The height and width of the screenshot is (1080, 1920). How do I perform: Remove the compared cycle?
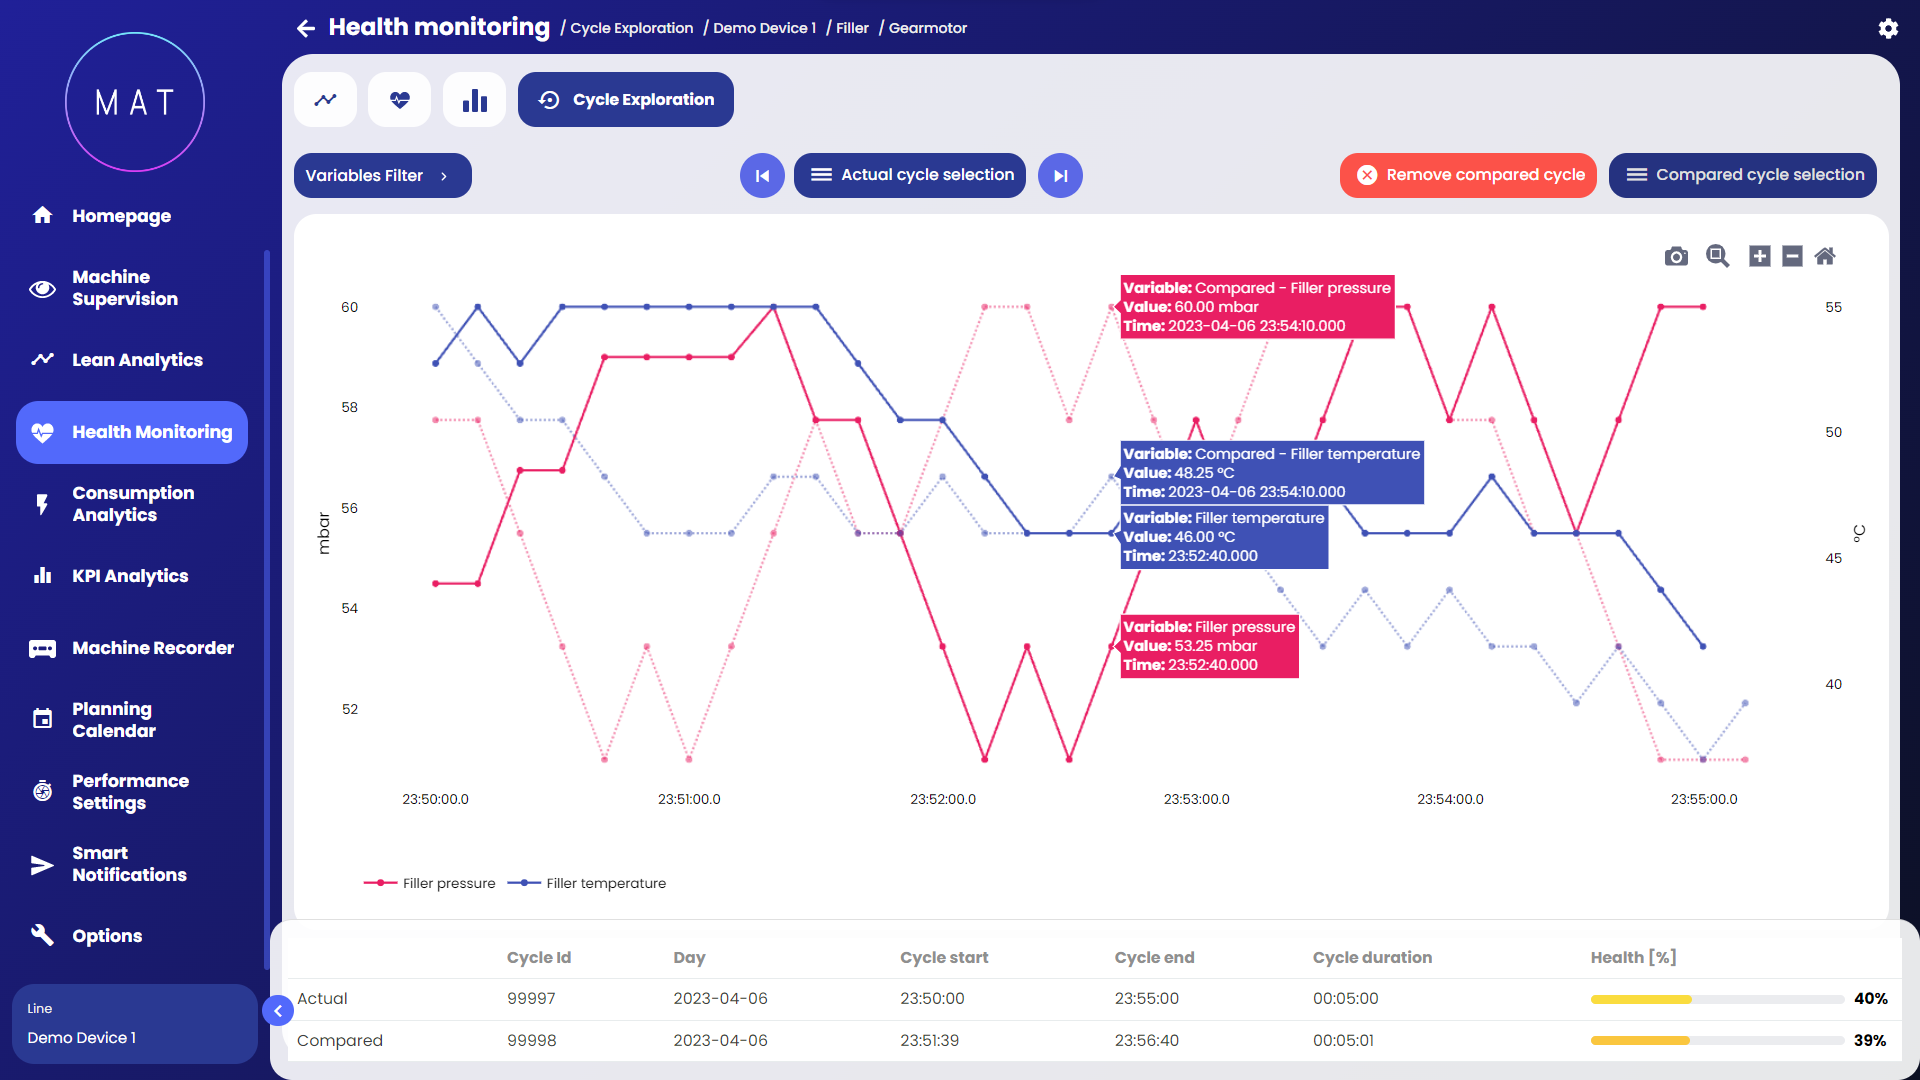(x=1467, y=175)
